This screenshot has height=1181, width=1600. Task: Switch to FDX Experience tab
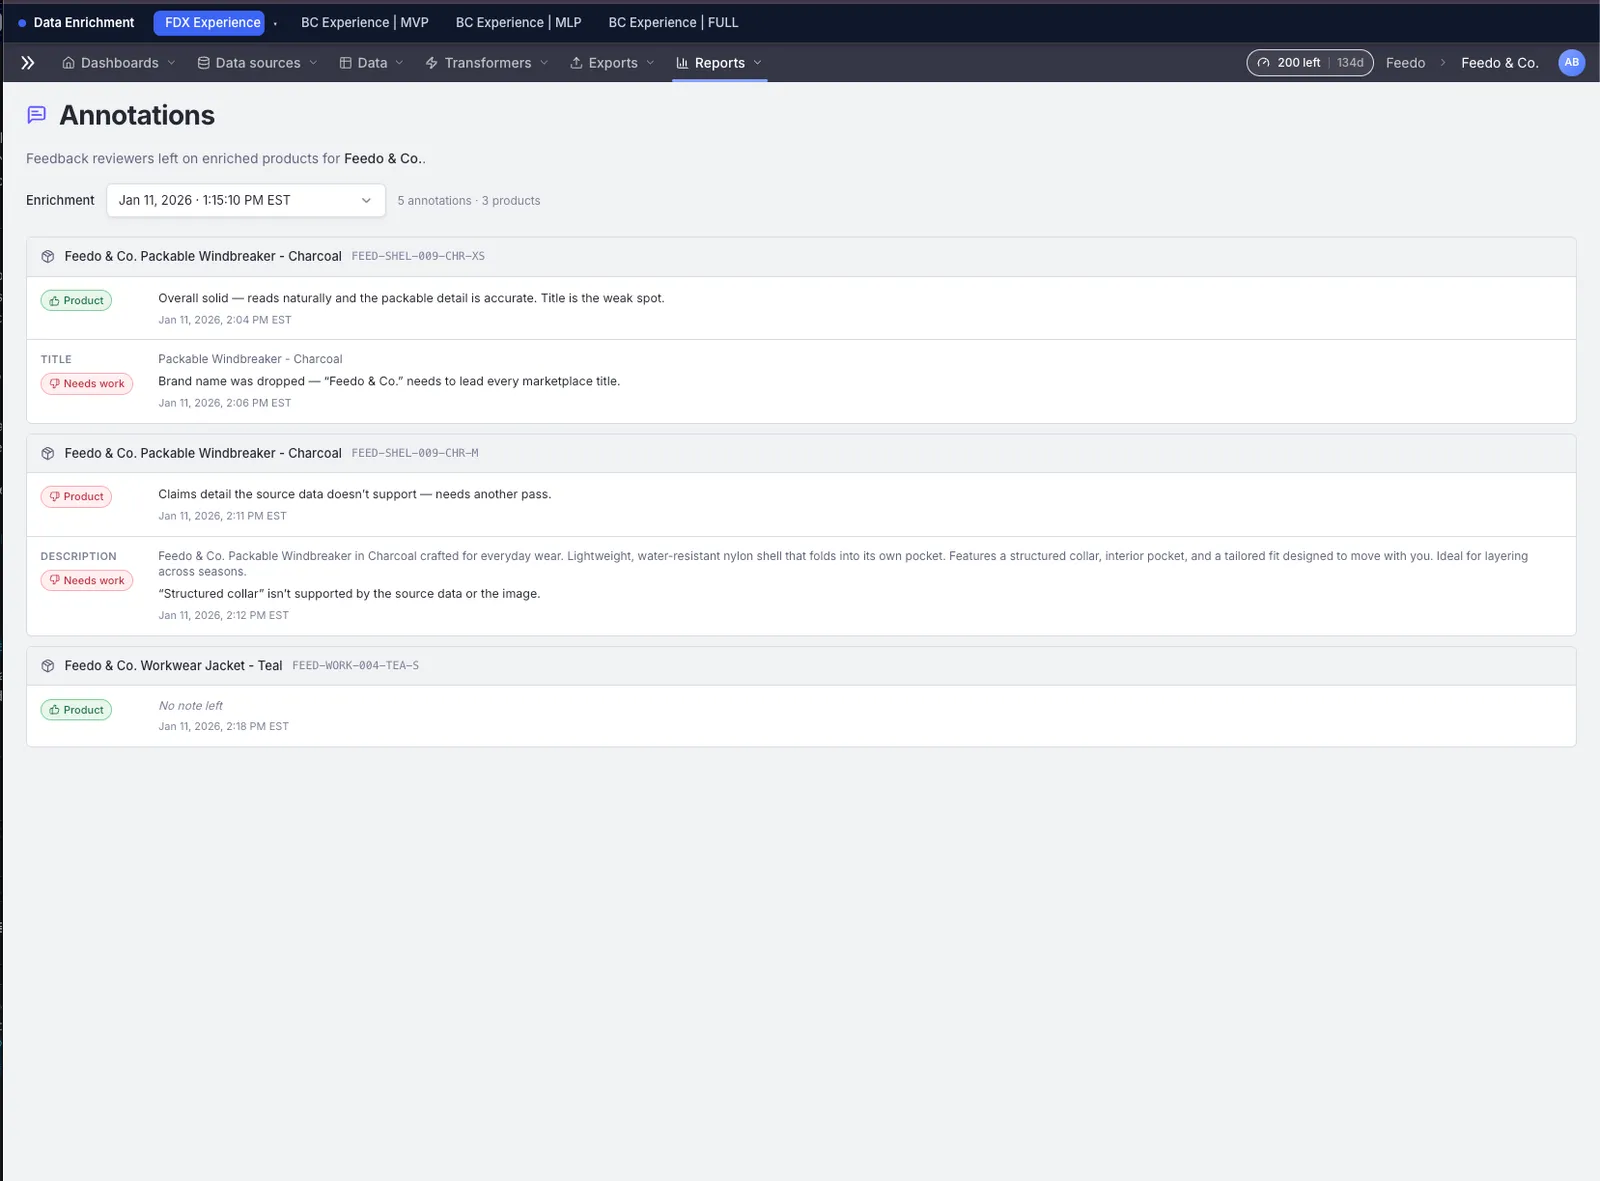pyautogui.click(x=209, y=22)
